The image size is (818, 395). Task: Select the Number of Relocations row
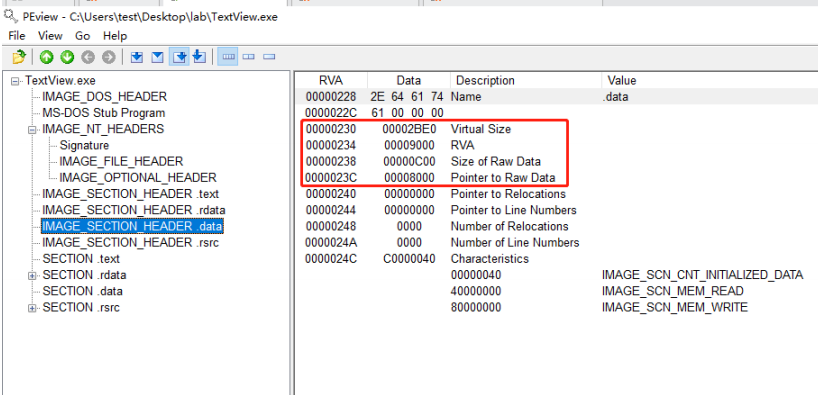[557, 226]
